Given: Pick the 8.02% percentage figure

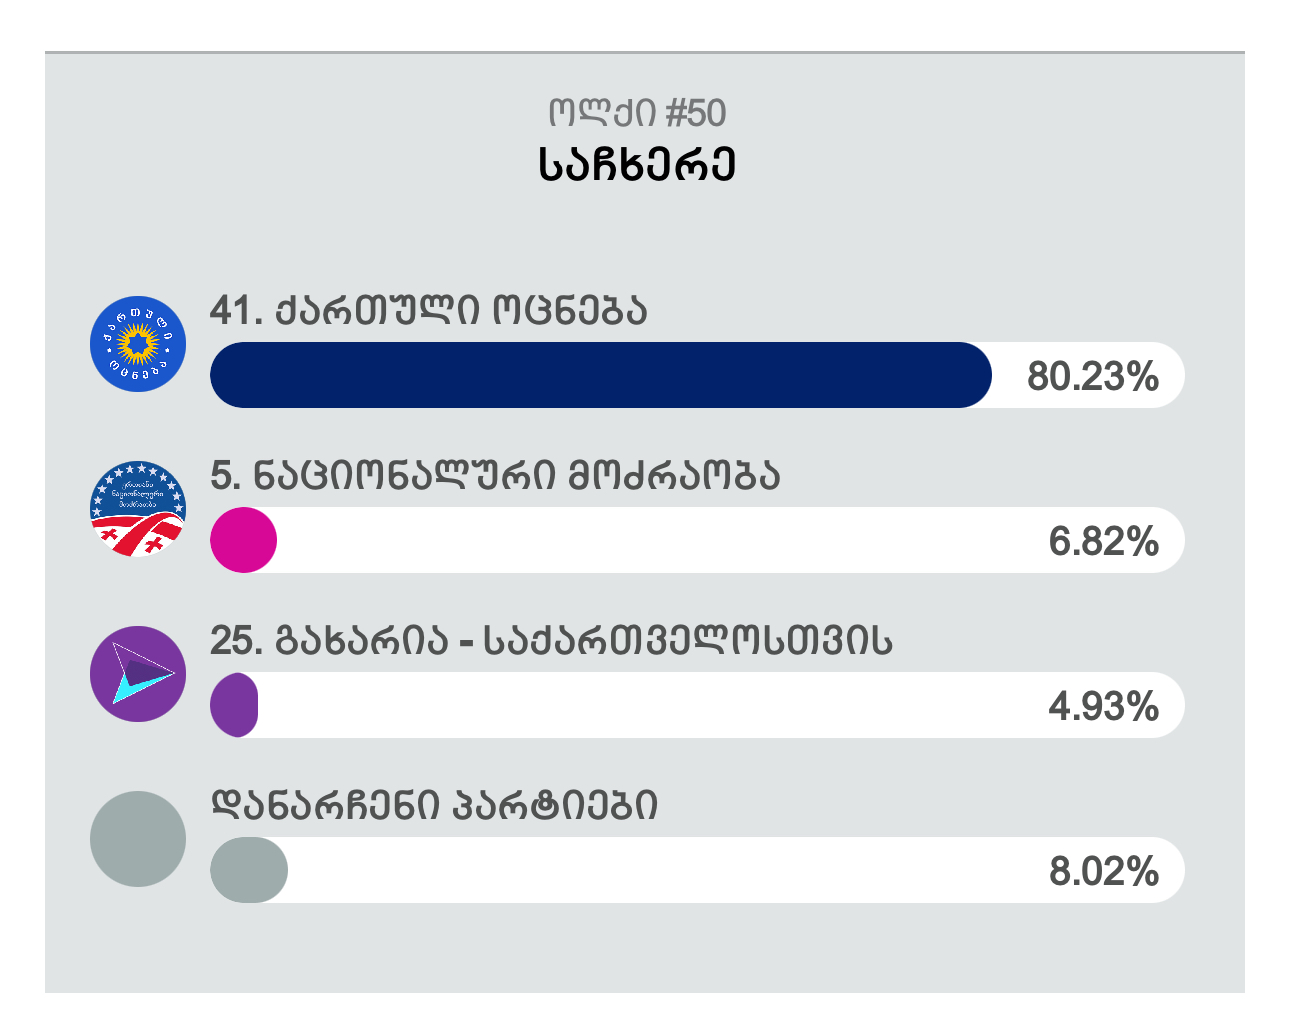Looking at the screenshot, I should pos(1103,871).
